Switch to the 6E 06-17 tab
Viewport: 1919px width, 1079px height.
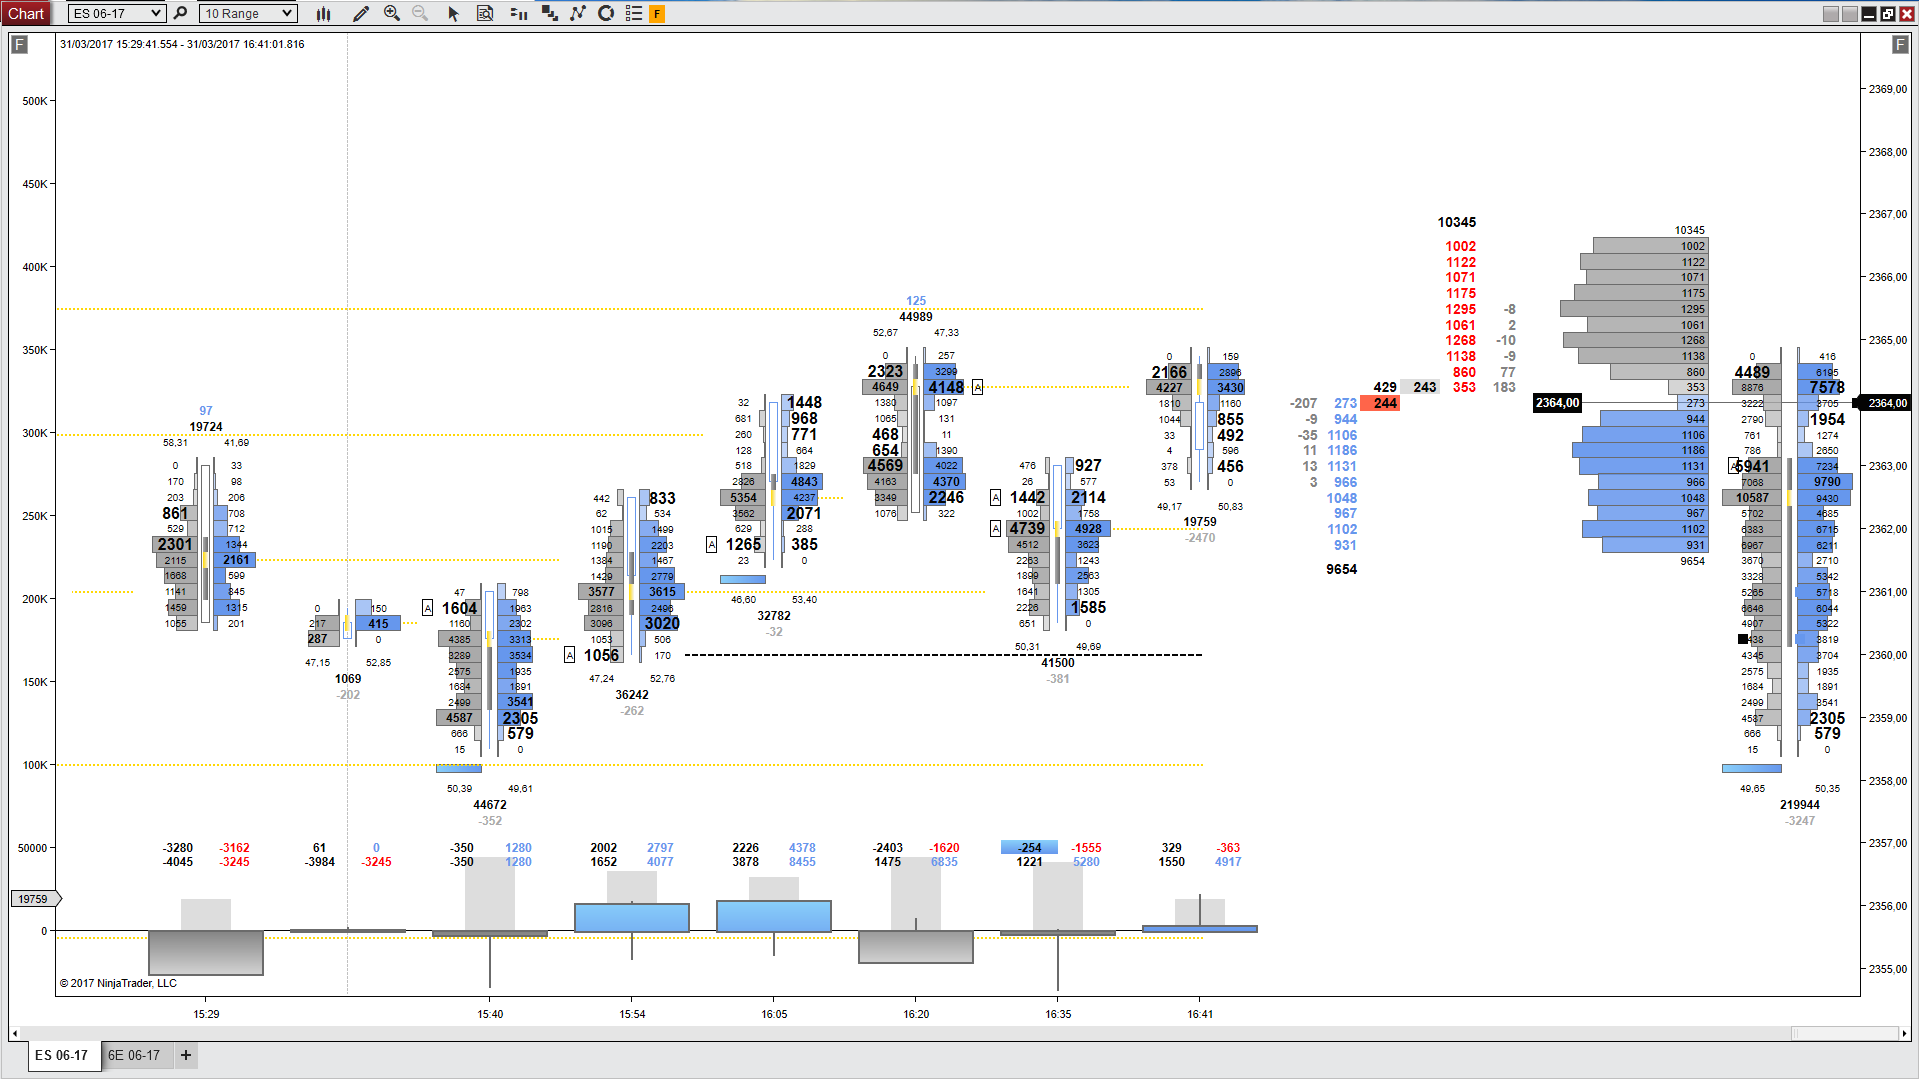[134, 1055]
